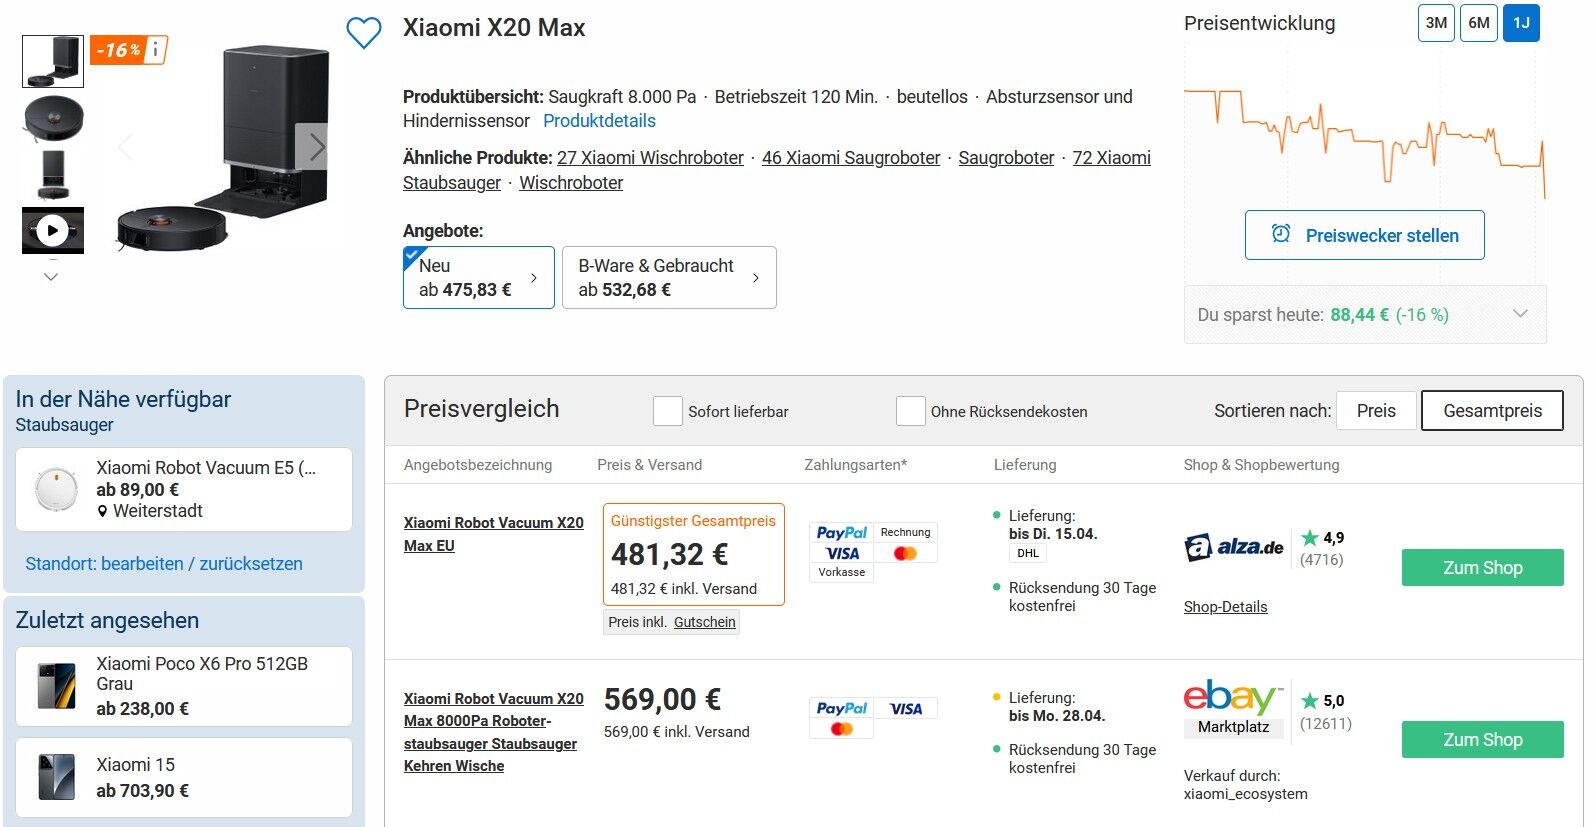The image size is (1595, 827).
Task: Click the ebay Marktplatz logo
Action: 1233,708
